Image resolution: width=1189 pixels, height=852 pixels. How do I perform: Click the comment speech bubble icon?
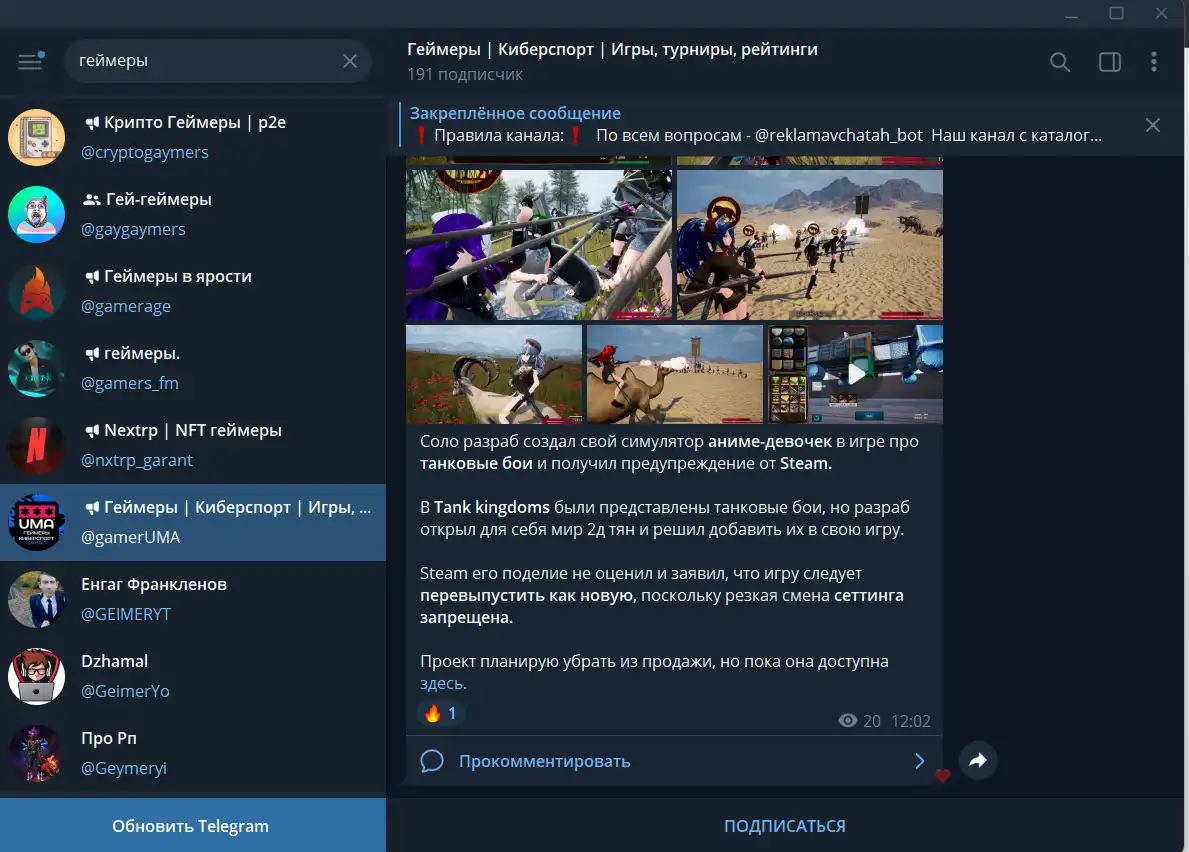pos(431,760)
